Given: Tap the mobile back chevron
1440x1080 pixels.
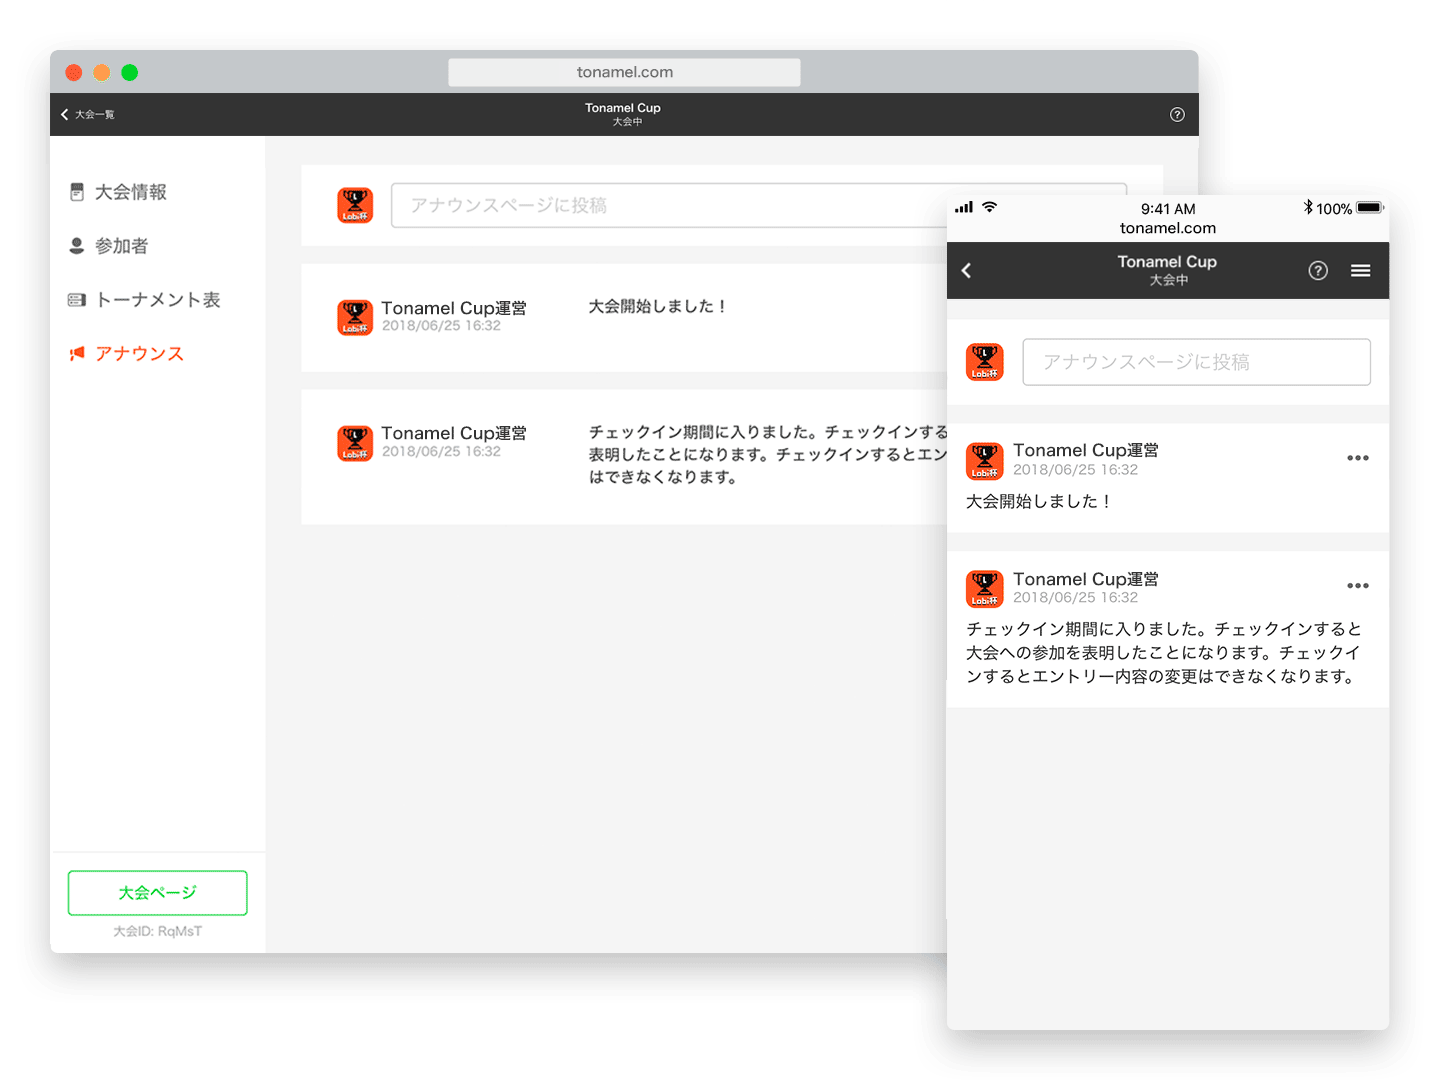Looking at the screenshot, I should click(967, 271).
